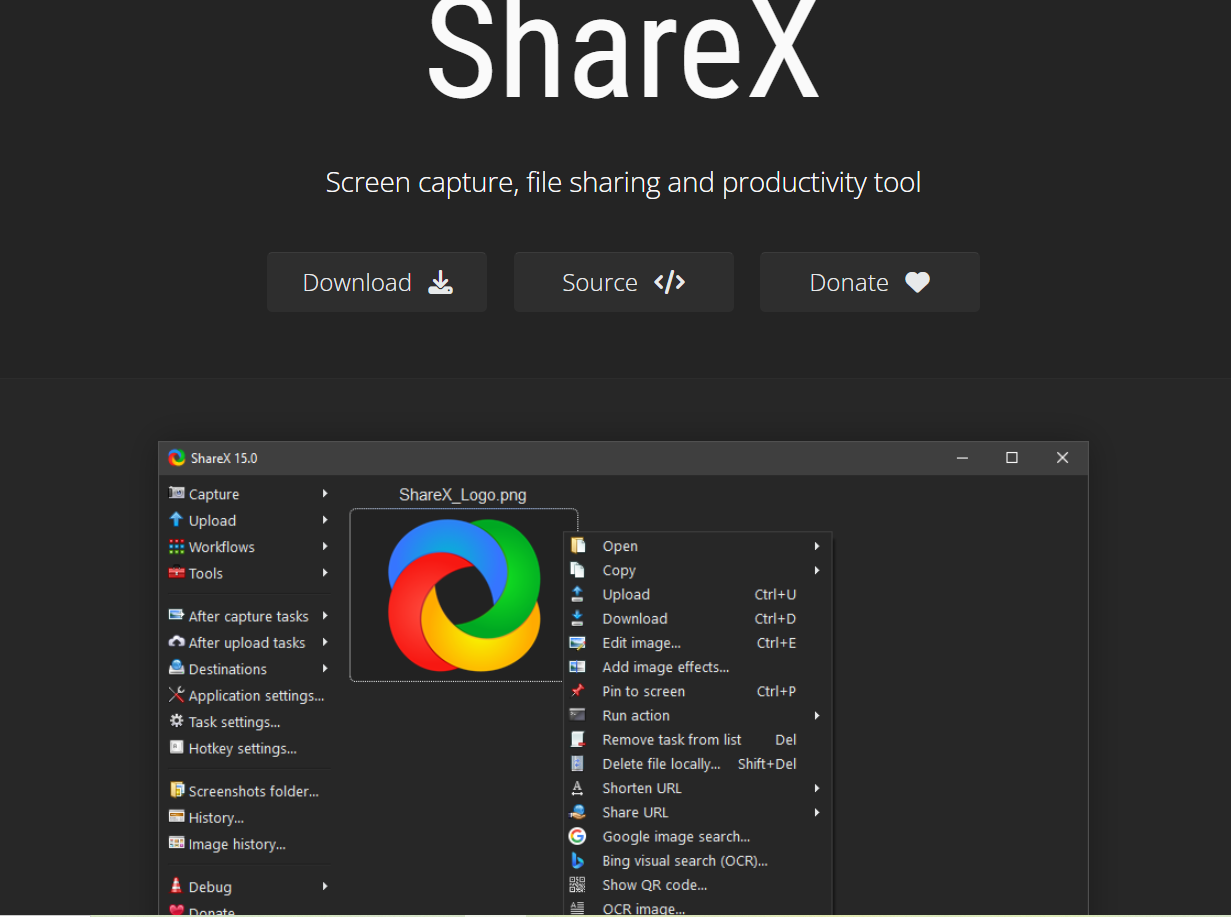Expand the Open submenu arrow in context menu

(x=817, y=546)
